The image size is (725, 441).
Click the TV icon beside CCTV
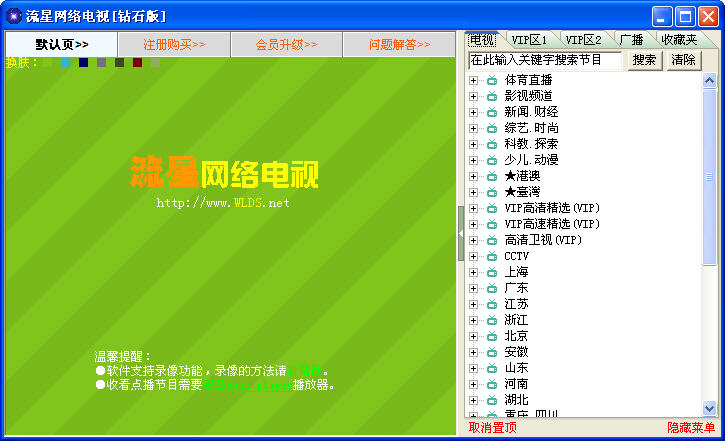click(x=491, y=256)
